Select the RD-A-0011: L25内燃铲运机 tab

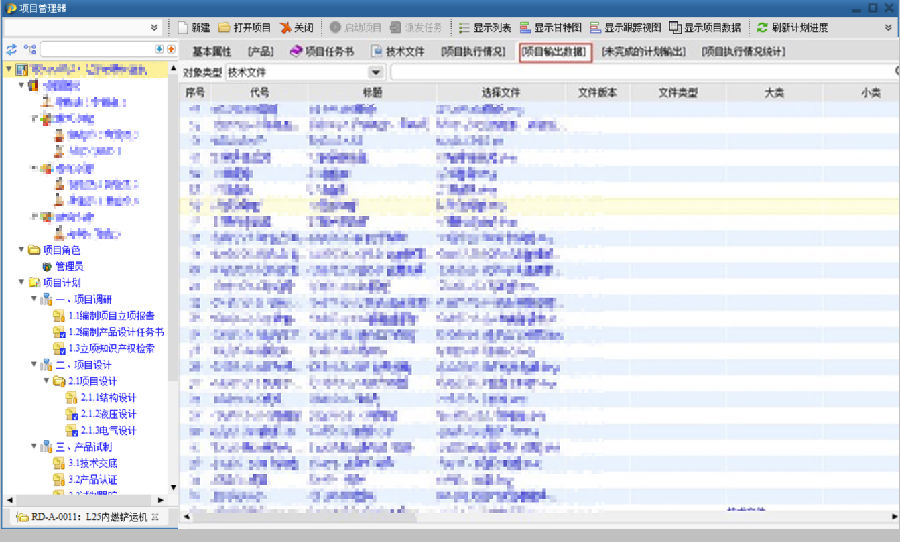89,517
